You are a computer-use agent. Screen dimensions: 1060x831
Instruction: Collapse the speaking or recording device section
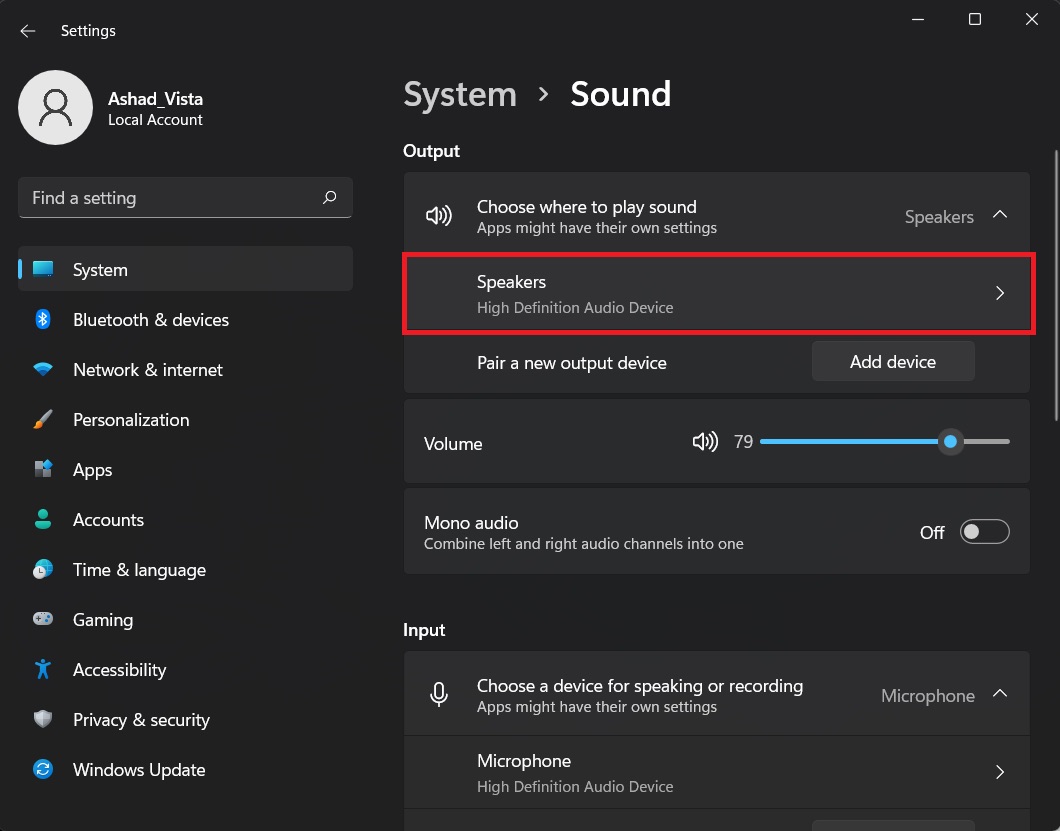click(999, 692)
